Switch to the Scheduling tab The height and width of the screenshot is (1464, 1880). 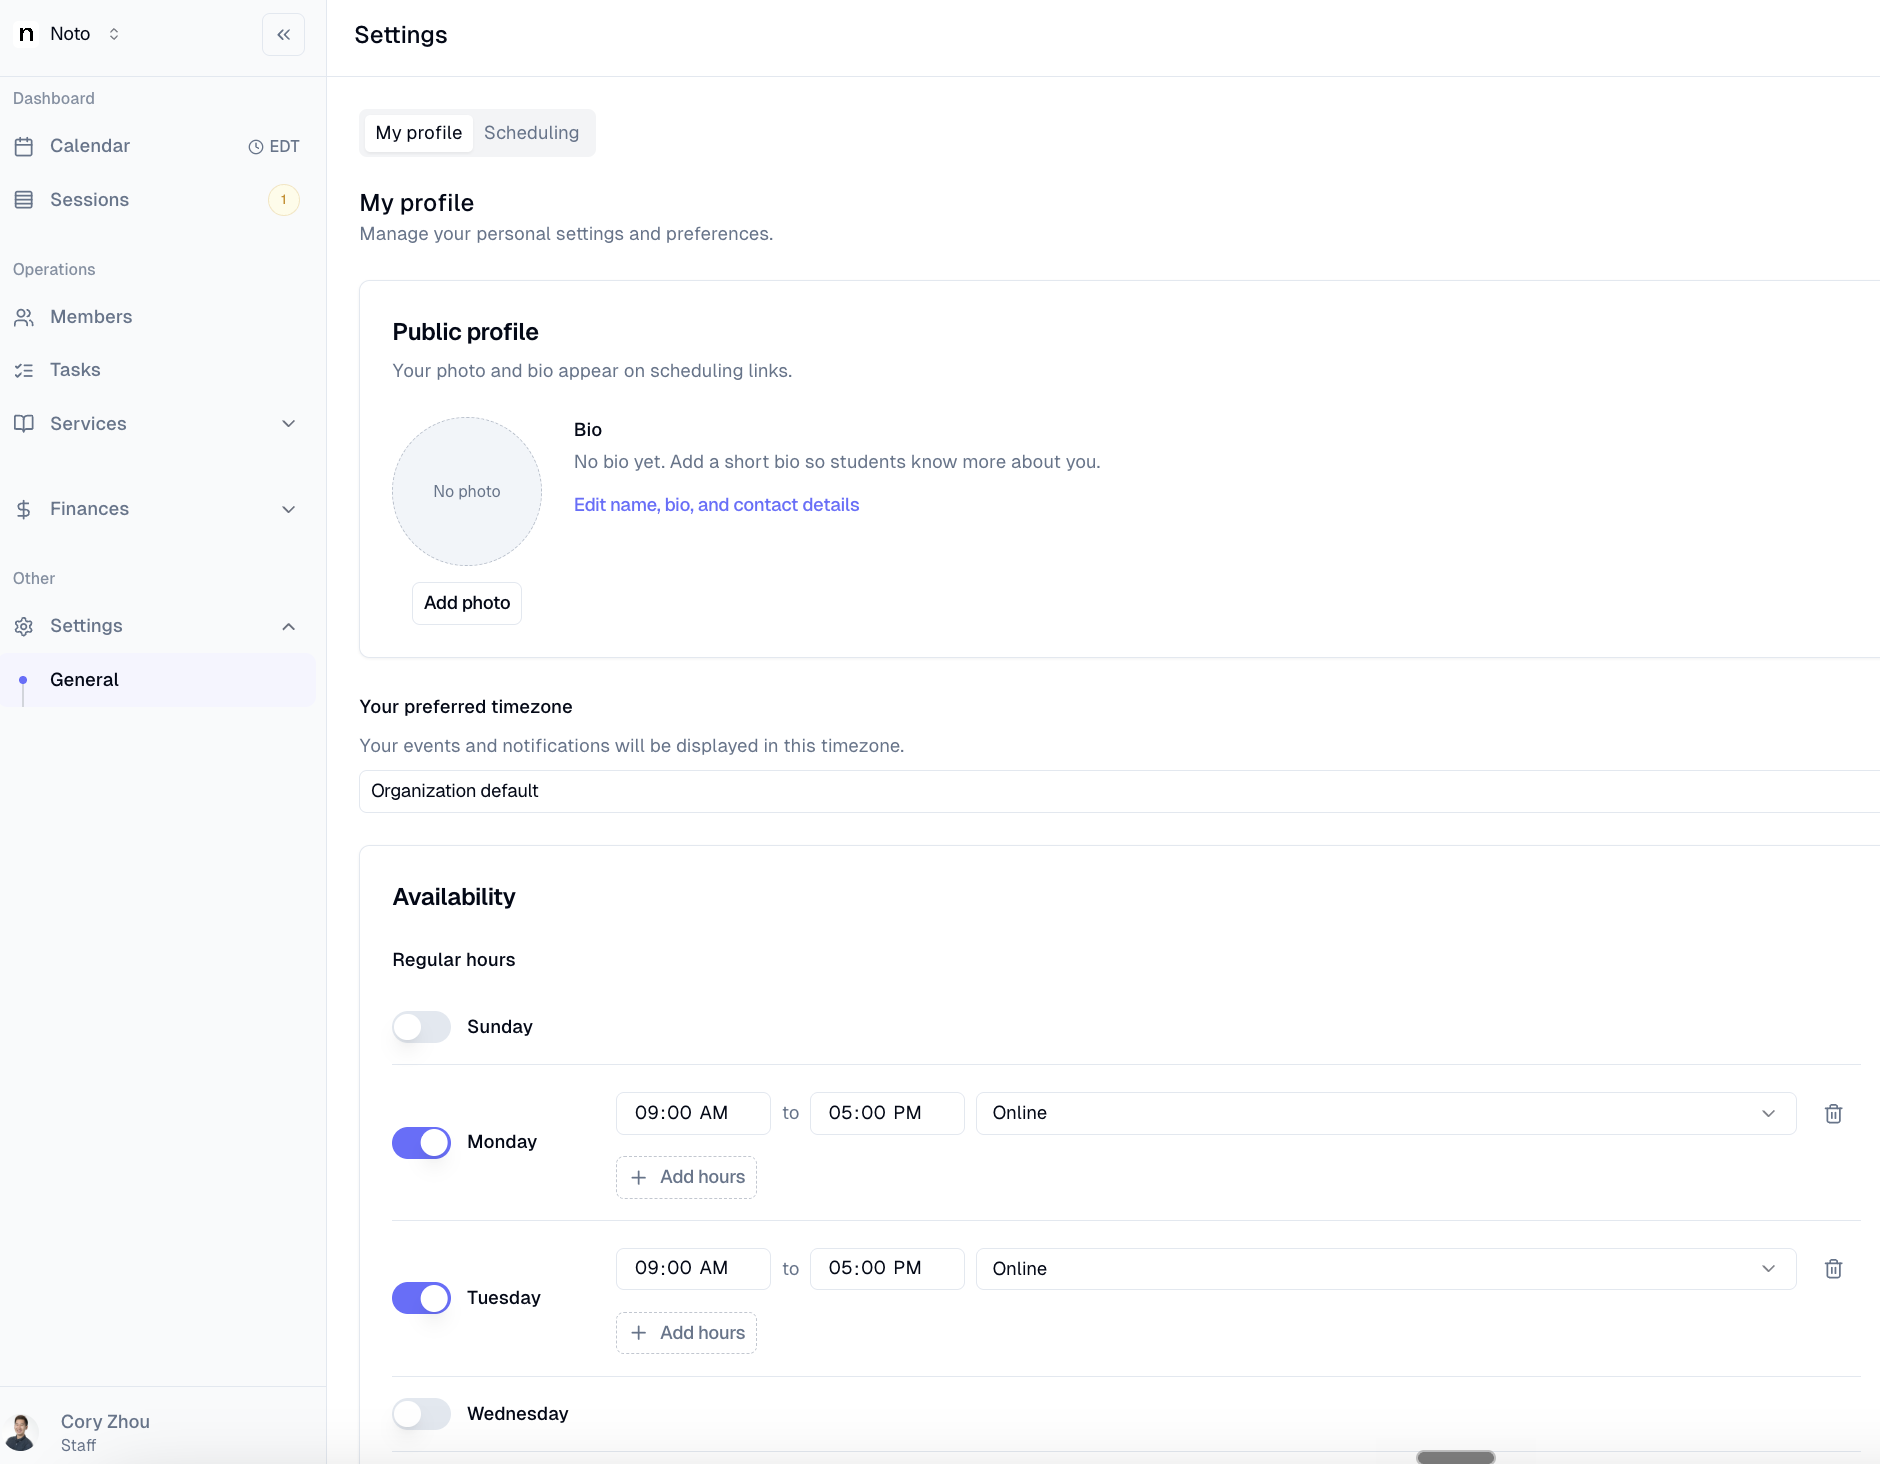click(x=531, y=133)
